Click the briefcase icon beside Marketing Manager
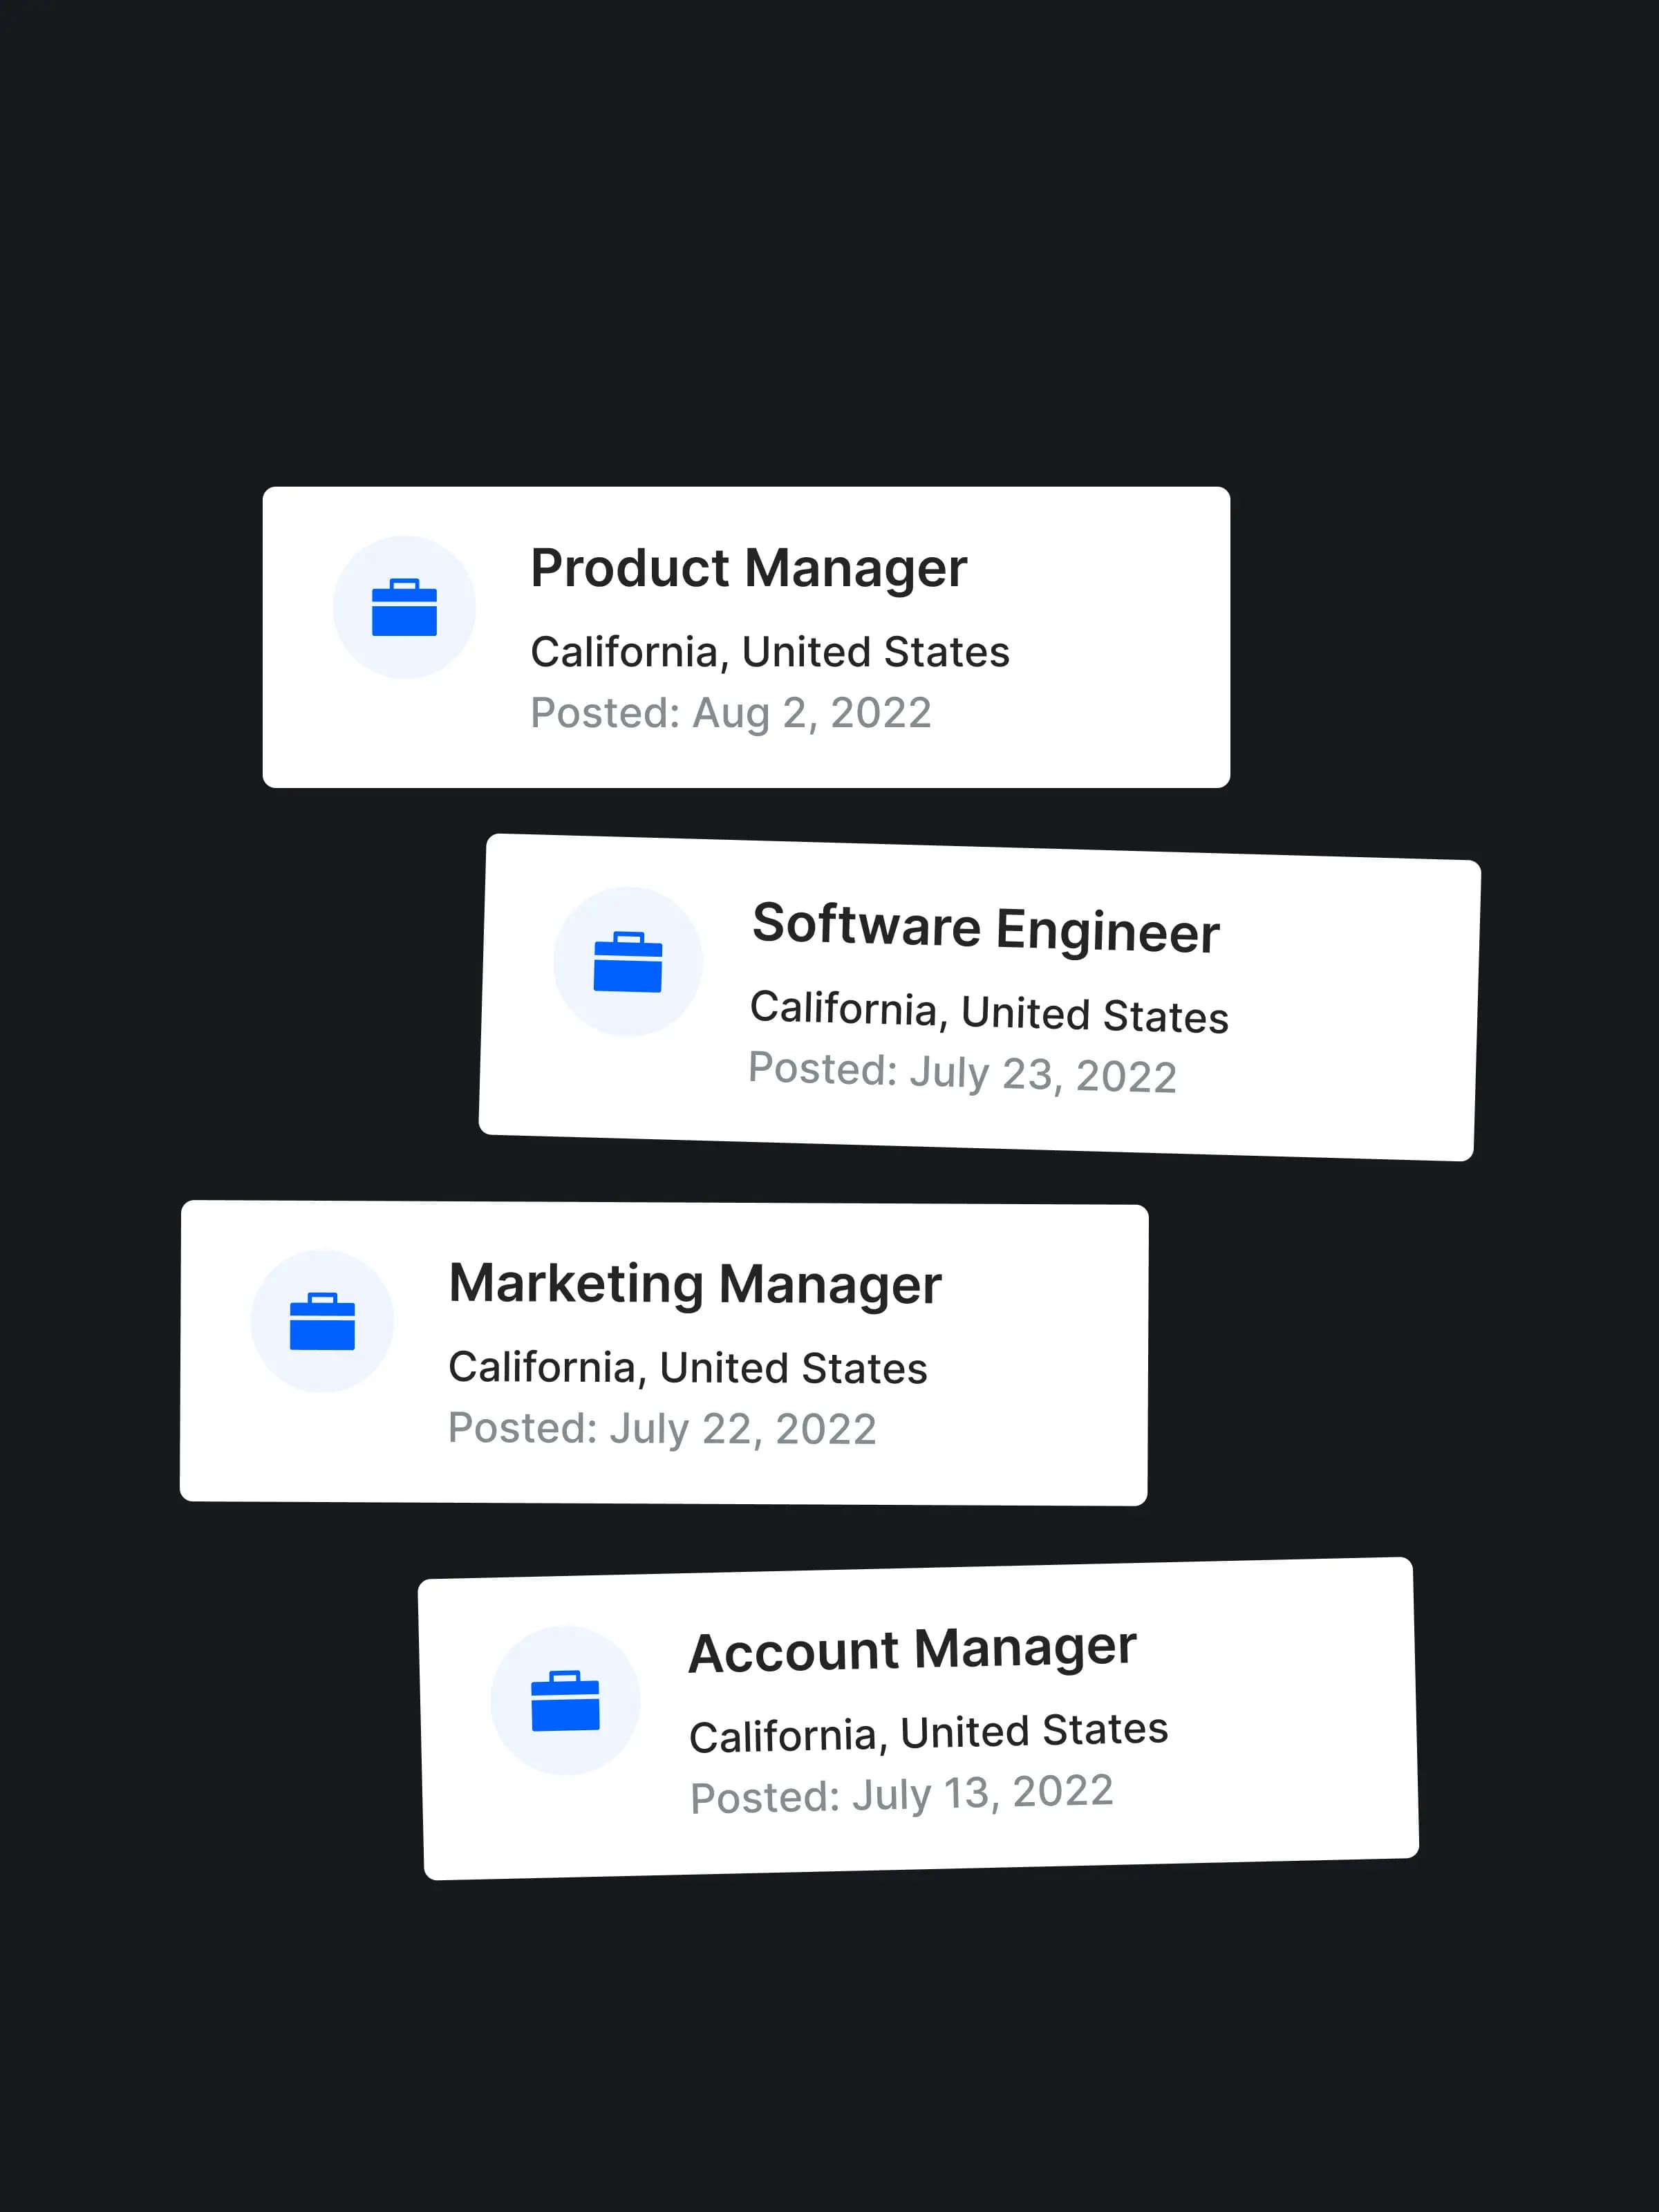 pyautogui.click(x=322, y=1321)
